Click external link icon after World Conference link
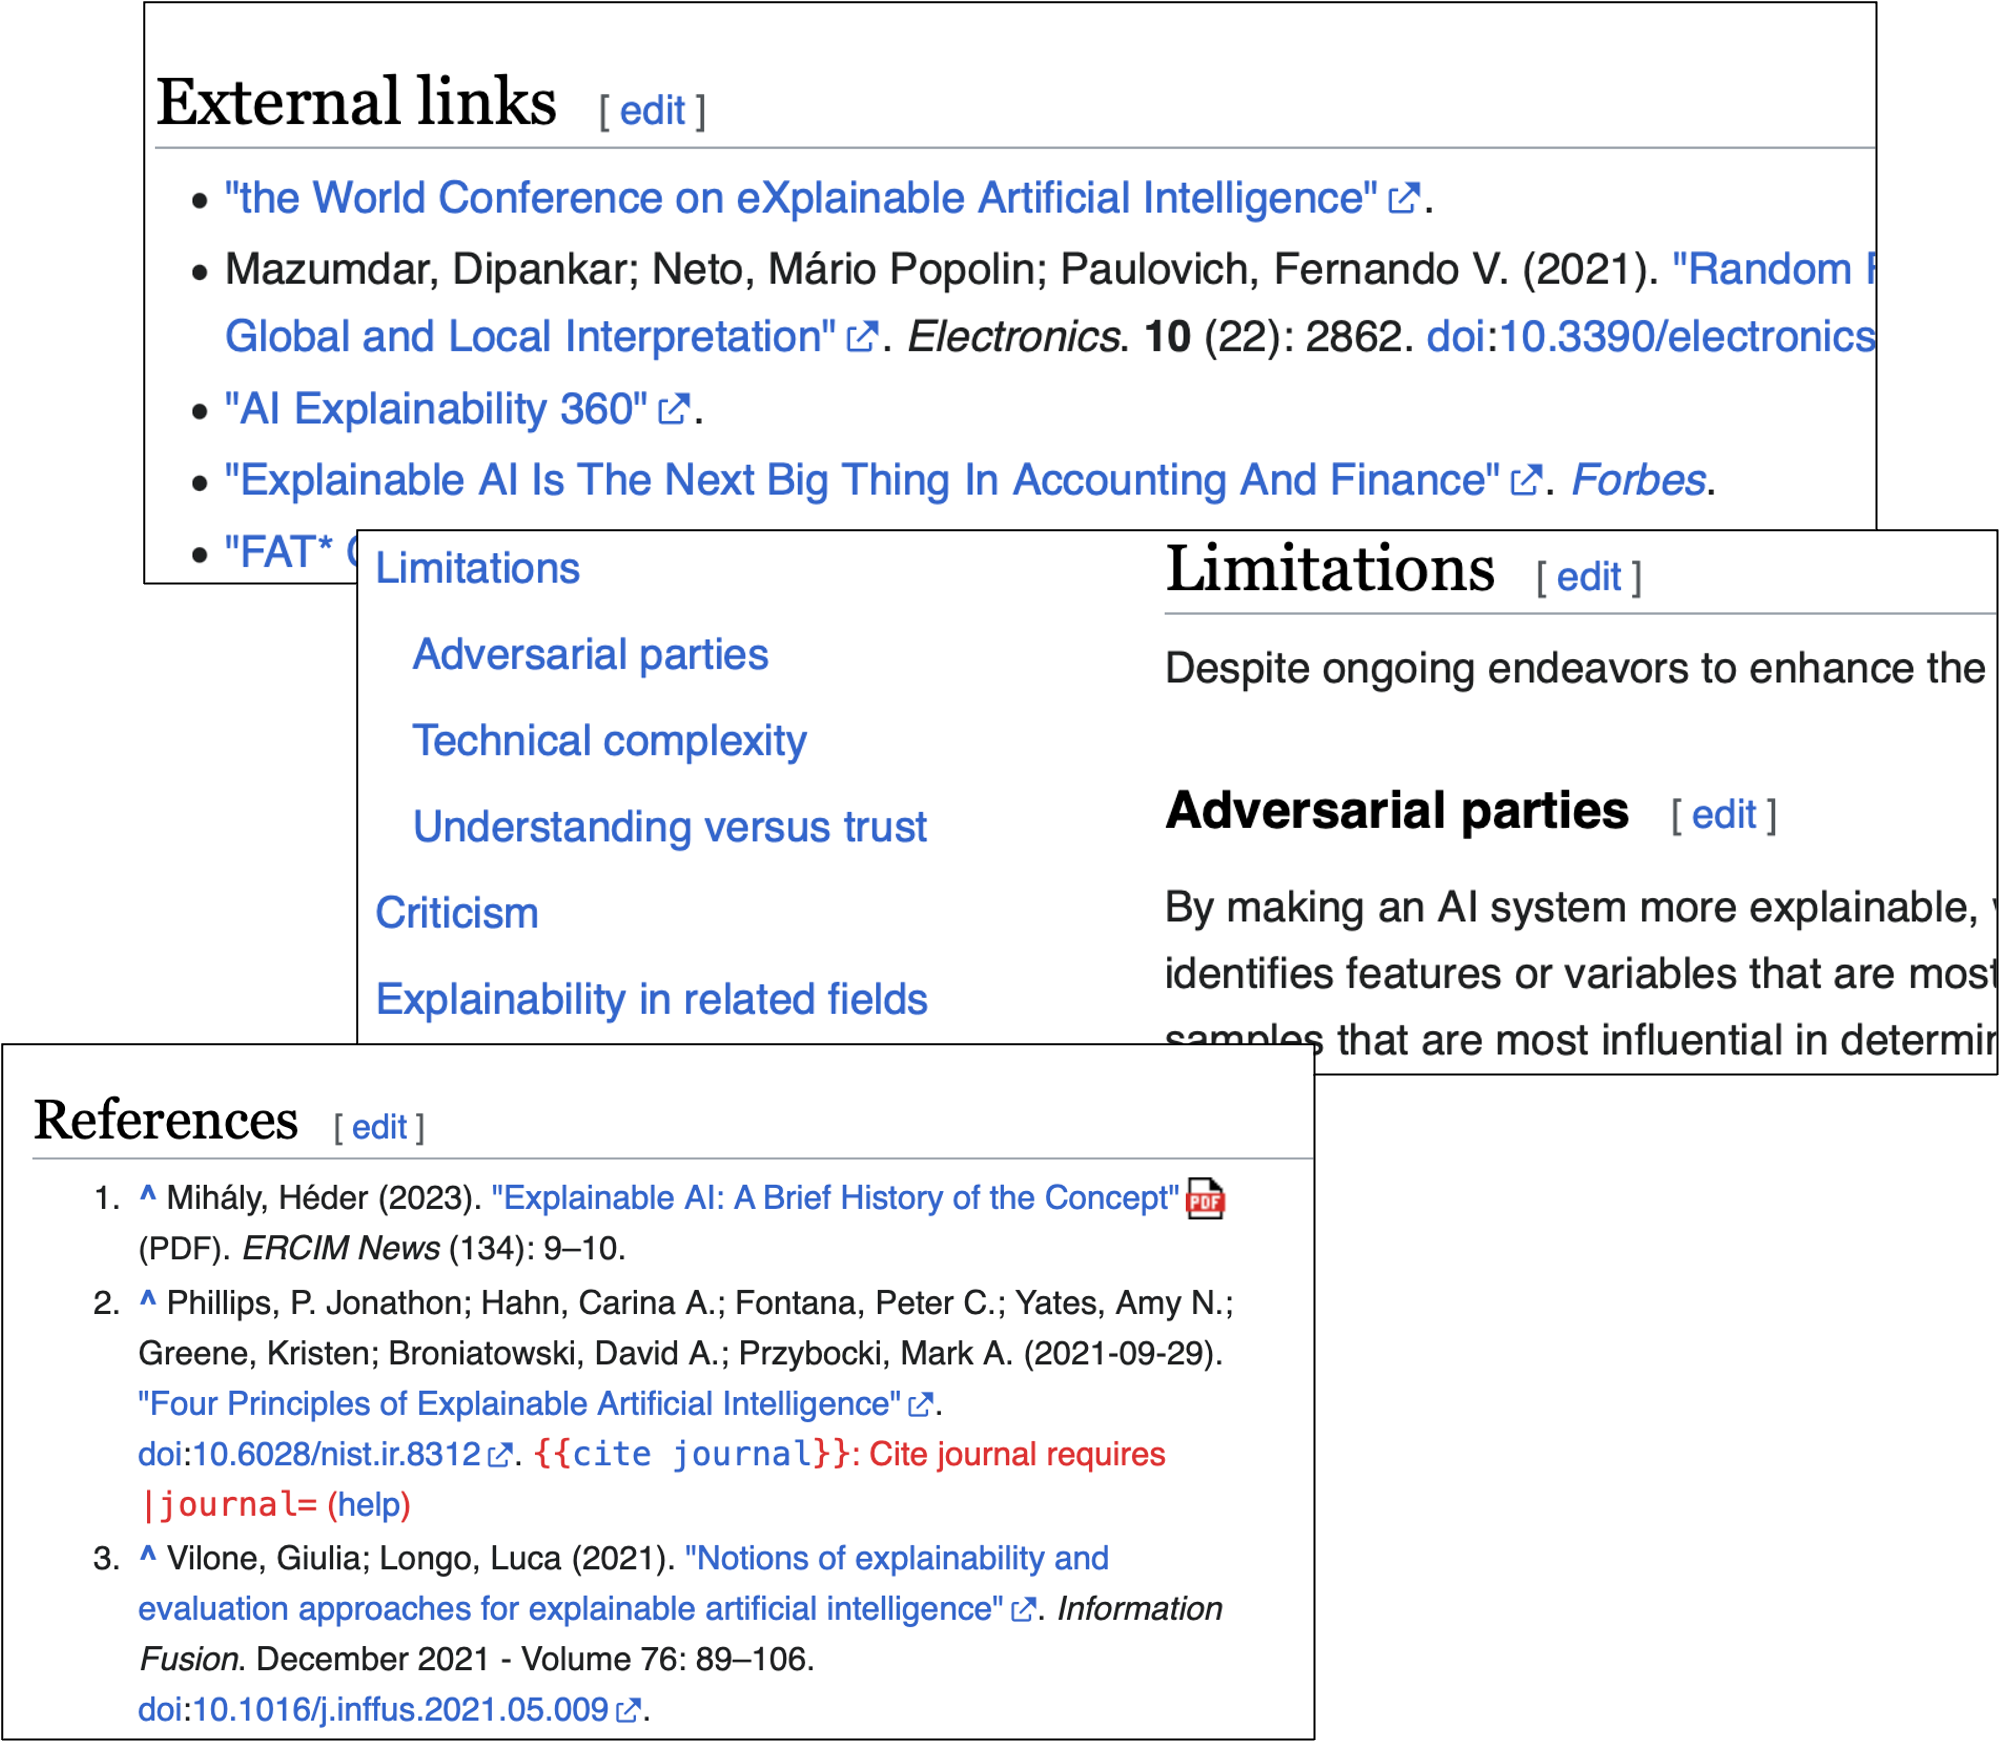Image resolution: width=2002 pixels, height=1741 pixels. point(1404,198)
